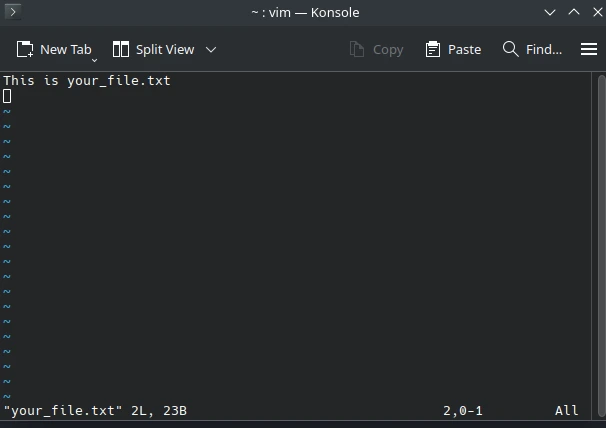Click the first tilde empty-line marker
Viewport: 606px width, 428px height.
pos(7,111)
